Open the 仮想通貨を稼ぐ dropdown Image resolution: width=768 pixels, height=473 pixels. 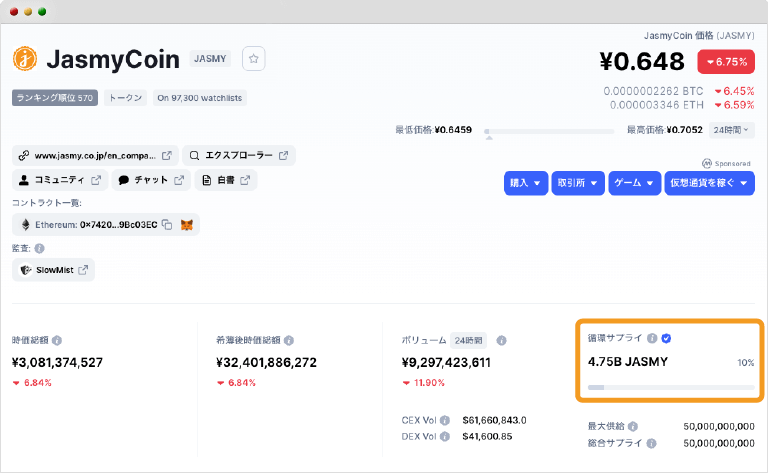(709, 183)
